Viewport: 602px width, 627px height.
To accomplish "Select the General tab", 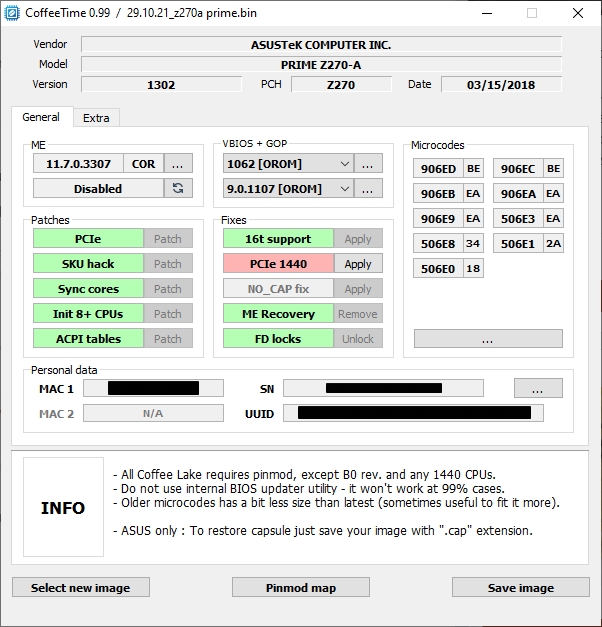I will click(41, 117).
